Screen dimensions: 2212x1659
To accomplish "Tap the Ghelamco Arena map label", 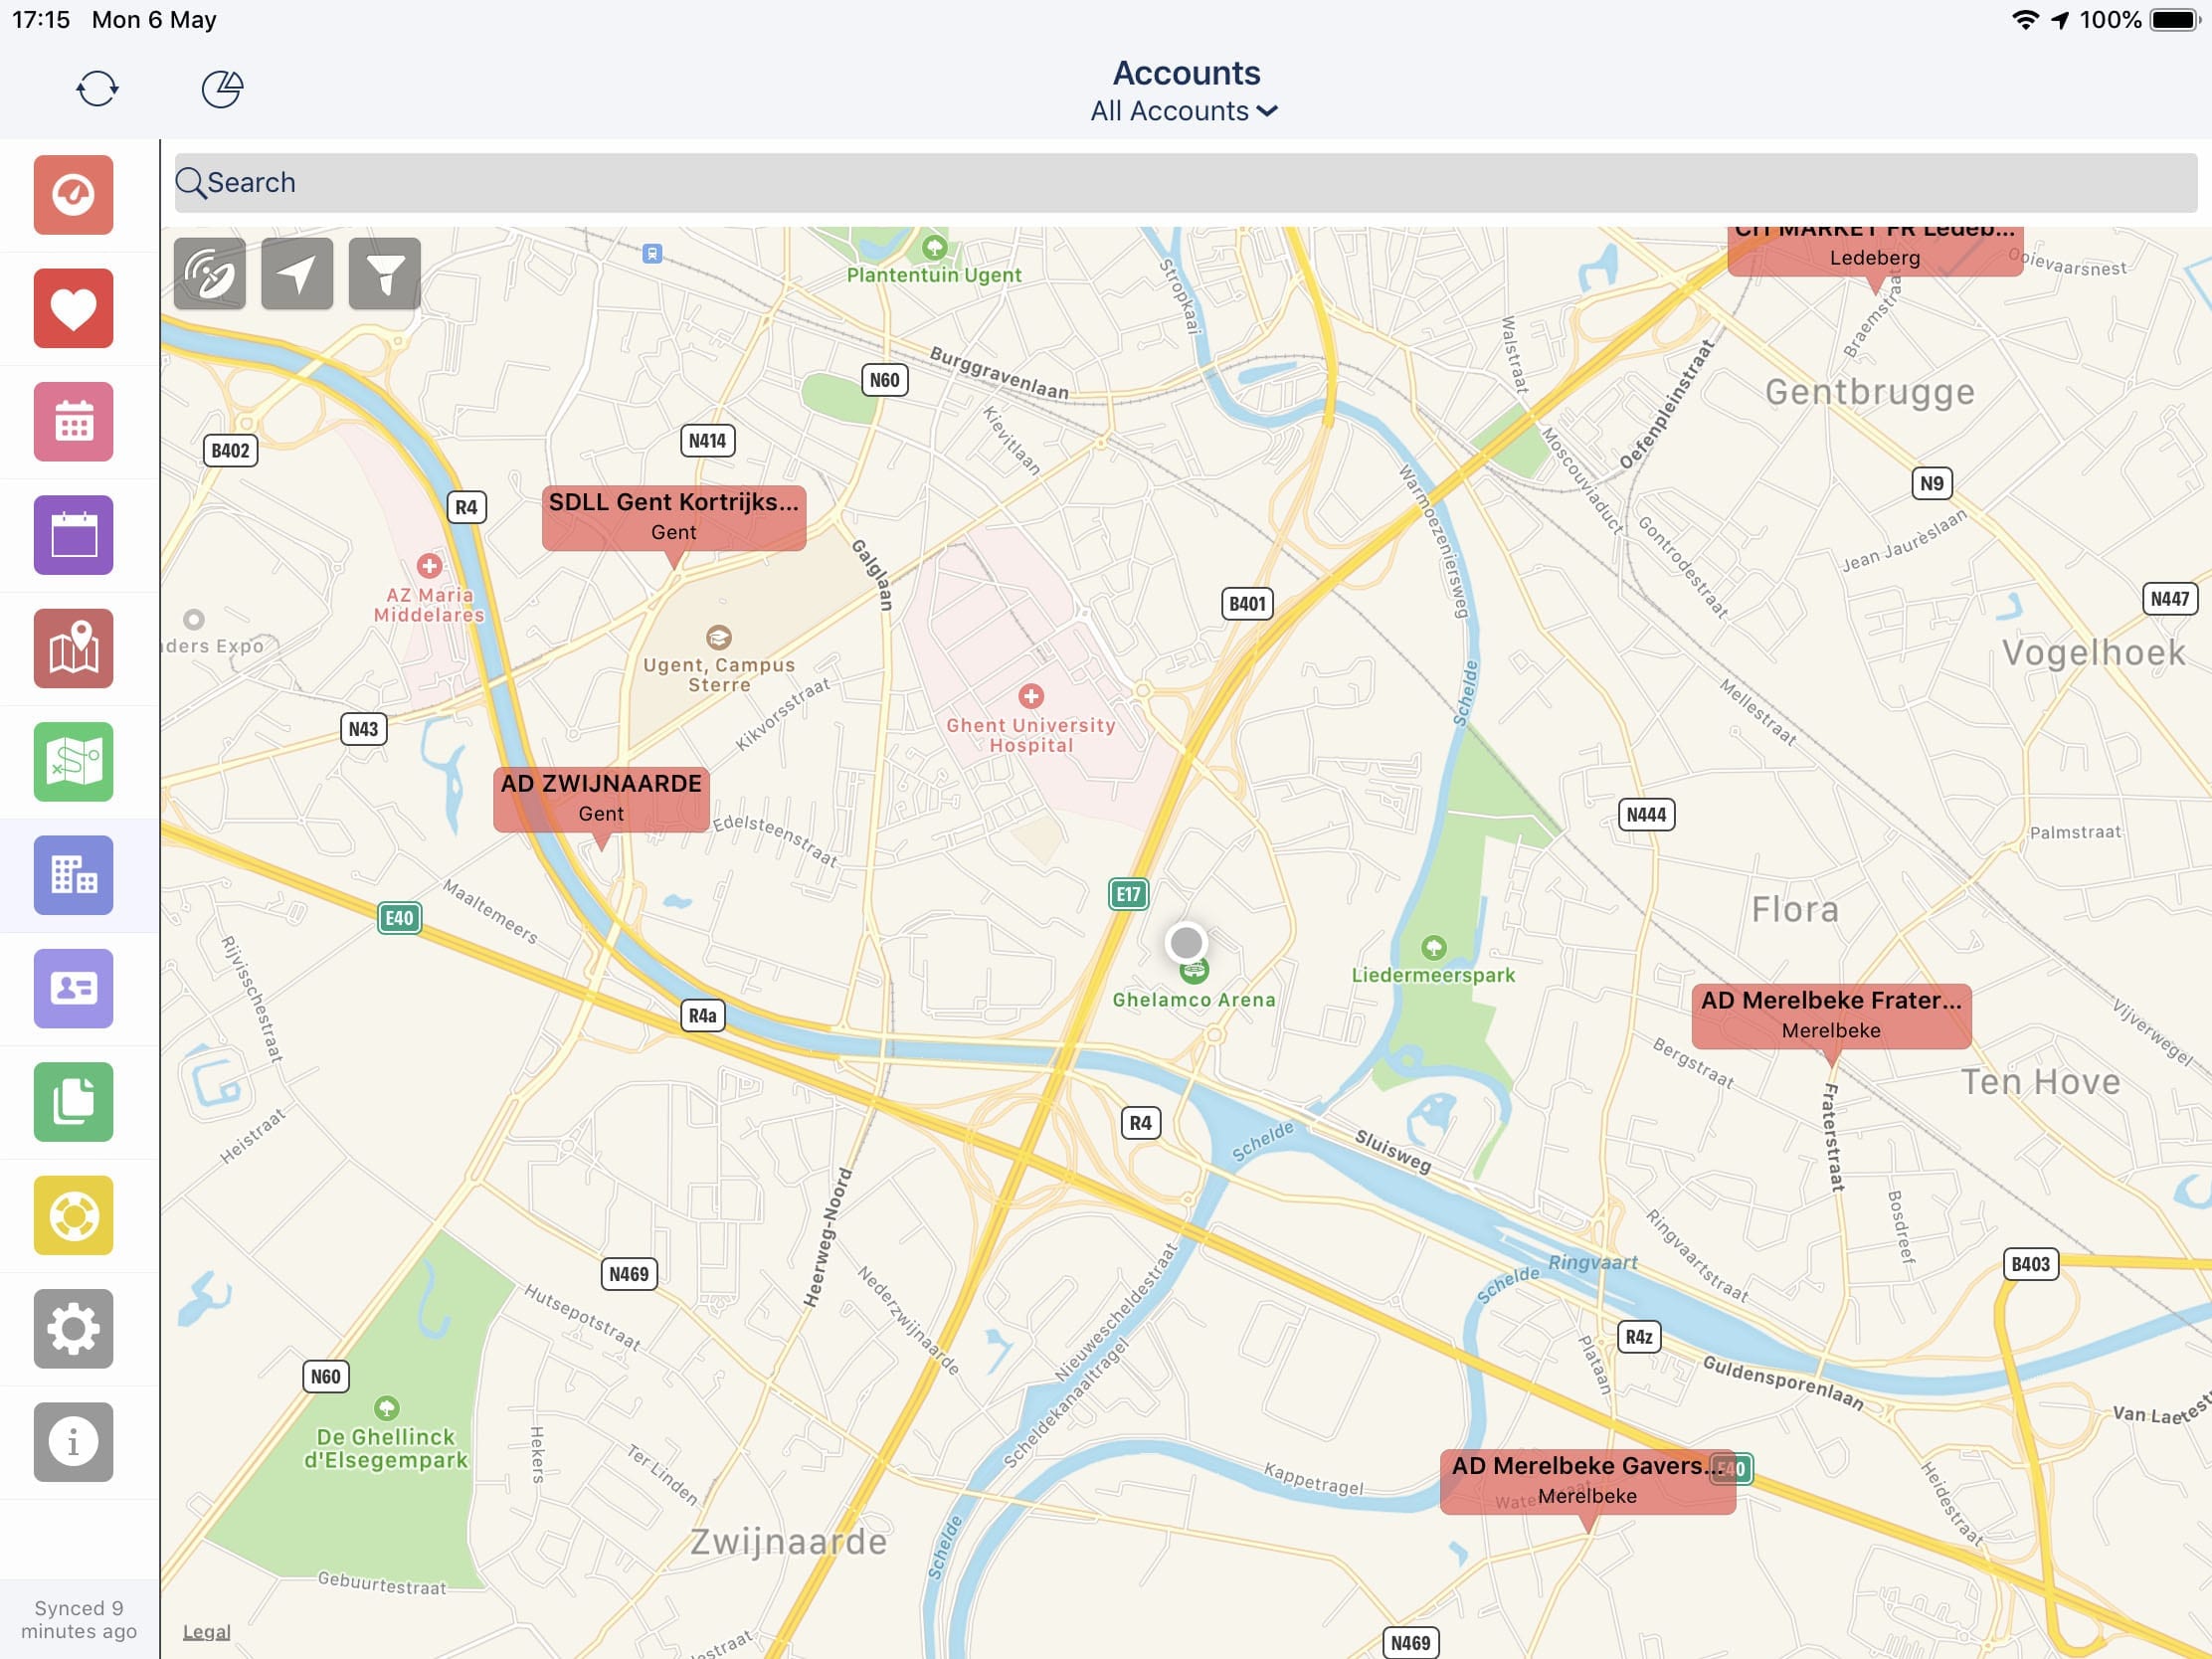I will (x=1194, y=999).
